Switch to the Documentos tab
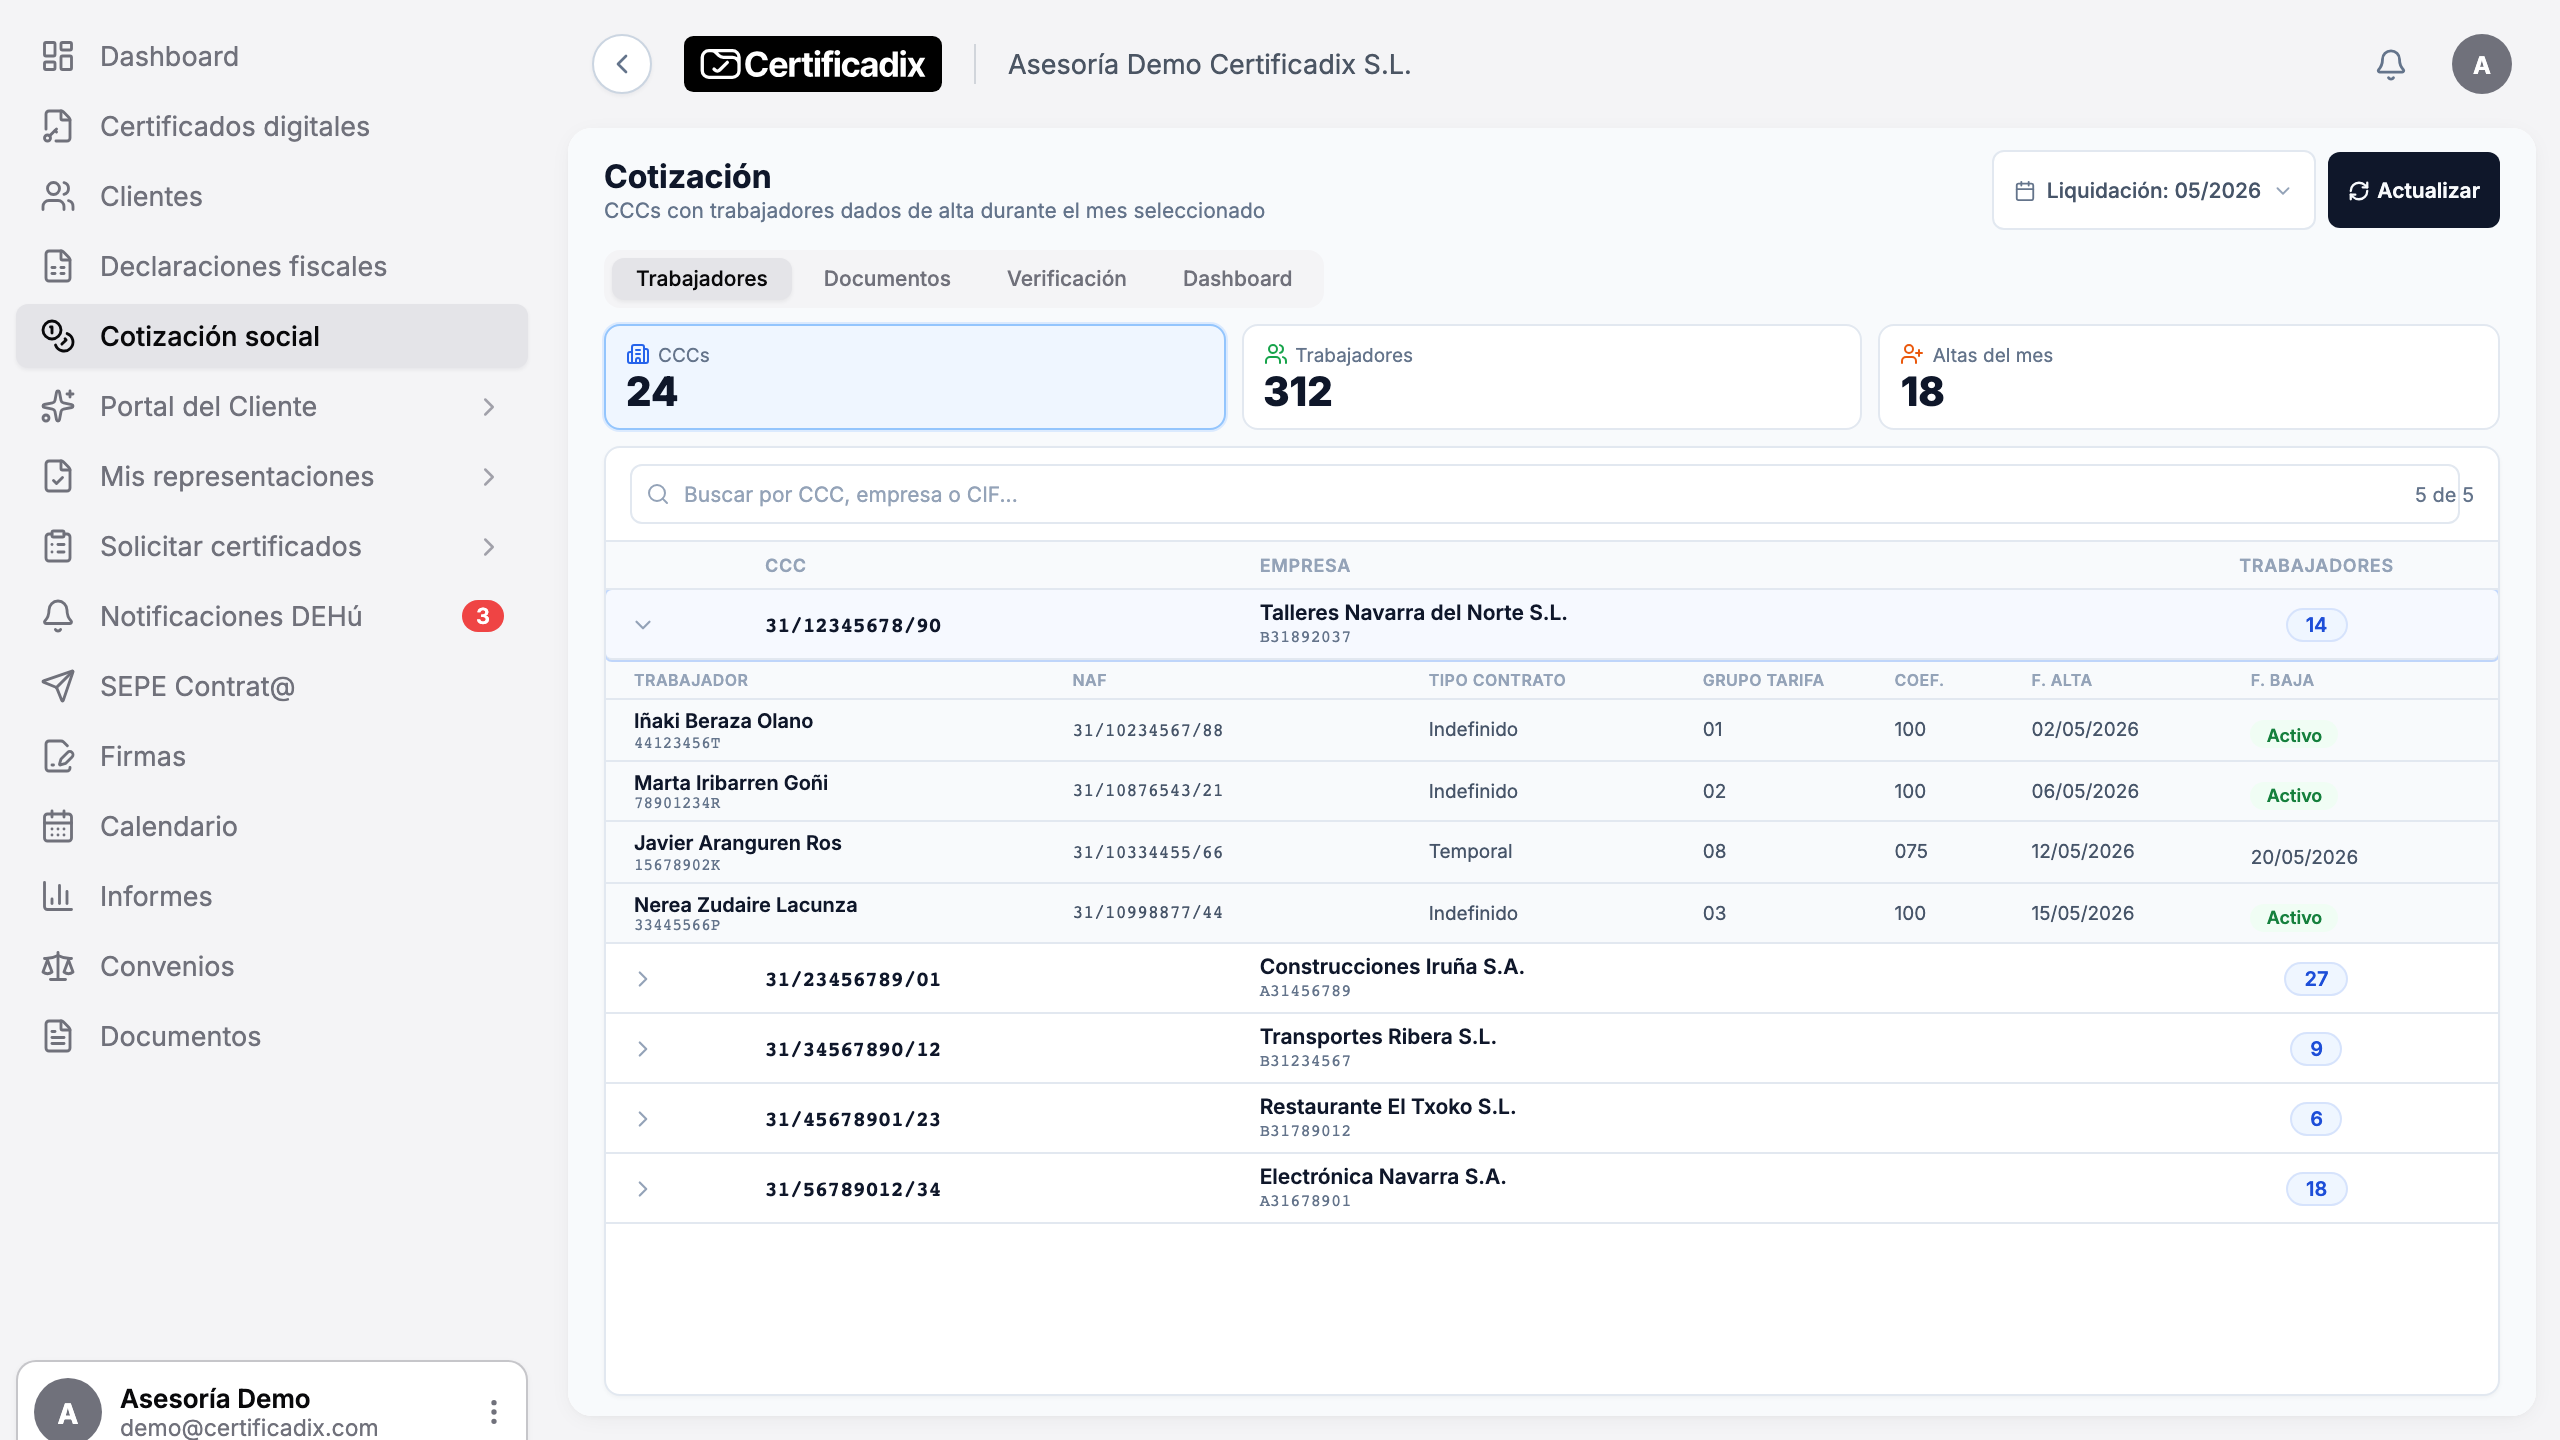 coord(887,279)
